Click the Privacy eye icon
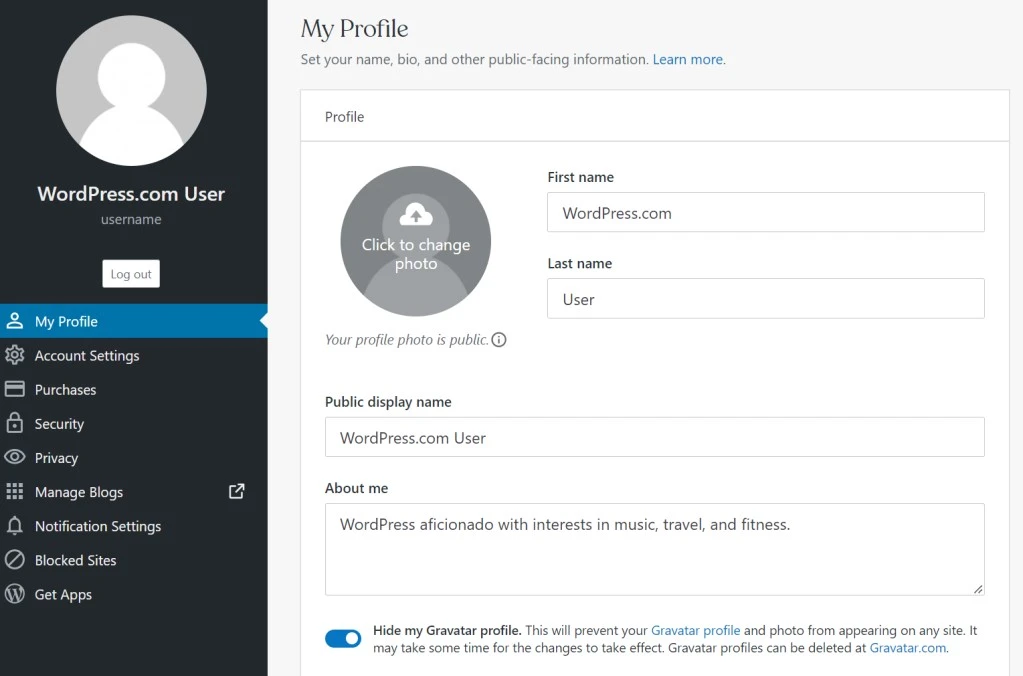This screenshot has width=1023, height=676. [x=14, y=457]
